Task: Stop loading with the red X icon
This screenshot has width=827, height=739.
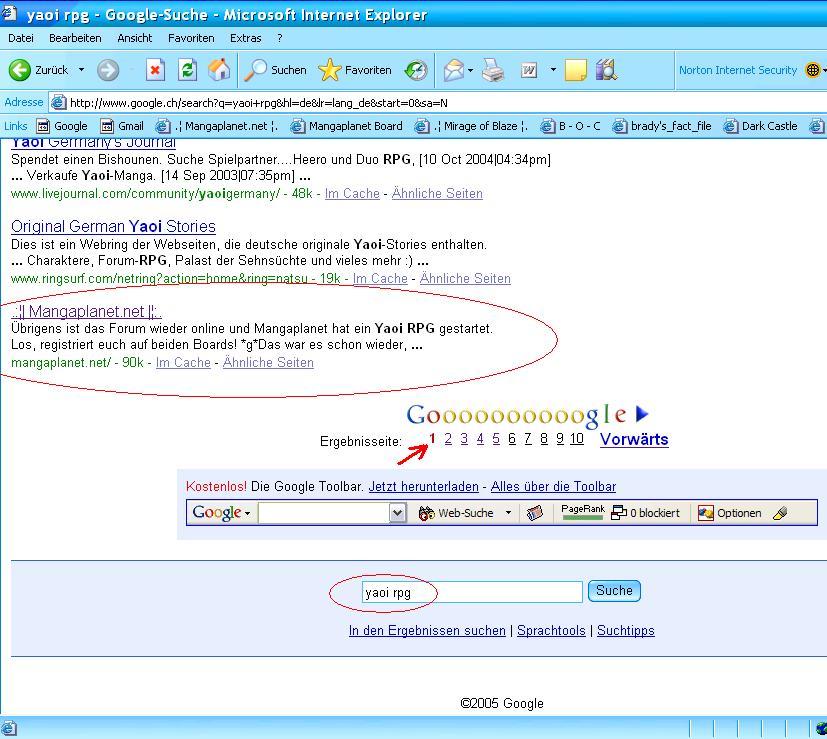Action: pos(155,70)
